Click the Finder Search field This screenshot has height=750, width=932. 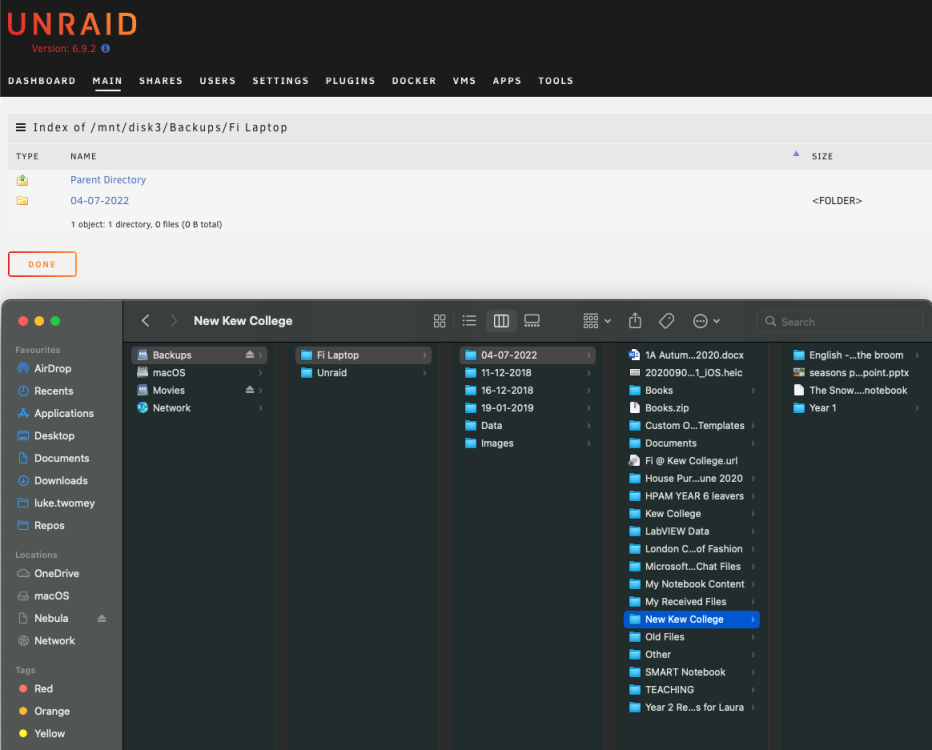click(839, 322)
